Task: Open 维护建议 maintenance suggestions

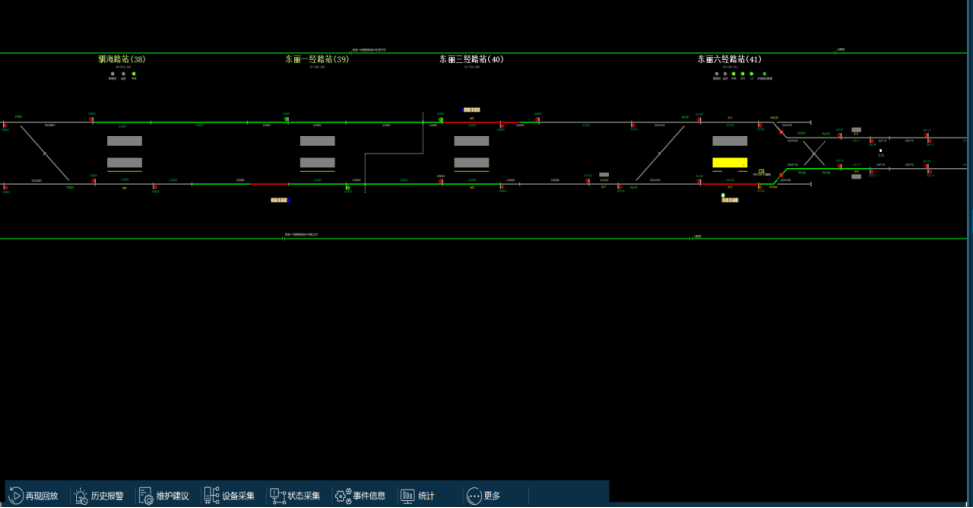Action: click(164, 496)
